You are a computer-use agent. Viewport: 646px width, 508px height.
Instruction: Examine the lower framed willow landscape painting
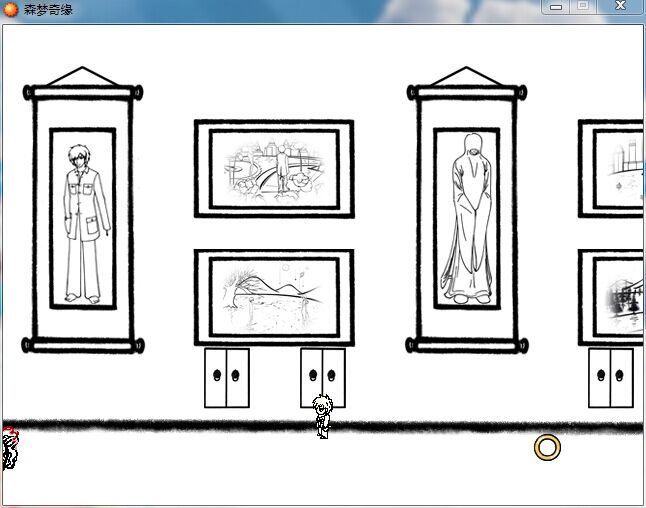(x=274, y=297)
